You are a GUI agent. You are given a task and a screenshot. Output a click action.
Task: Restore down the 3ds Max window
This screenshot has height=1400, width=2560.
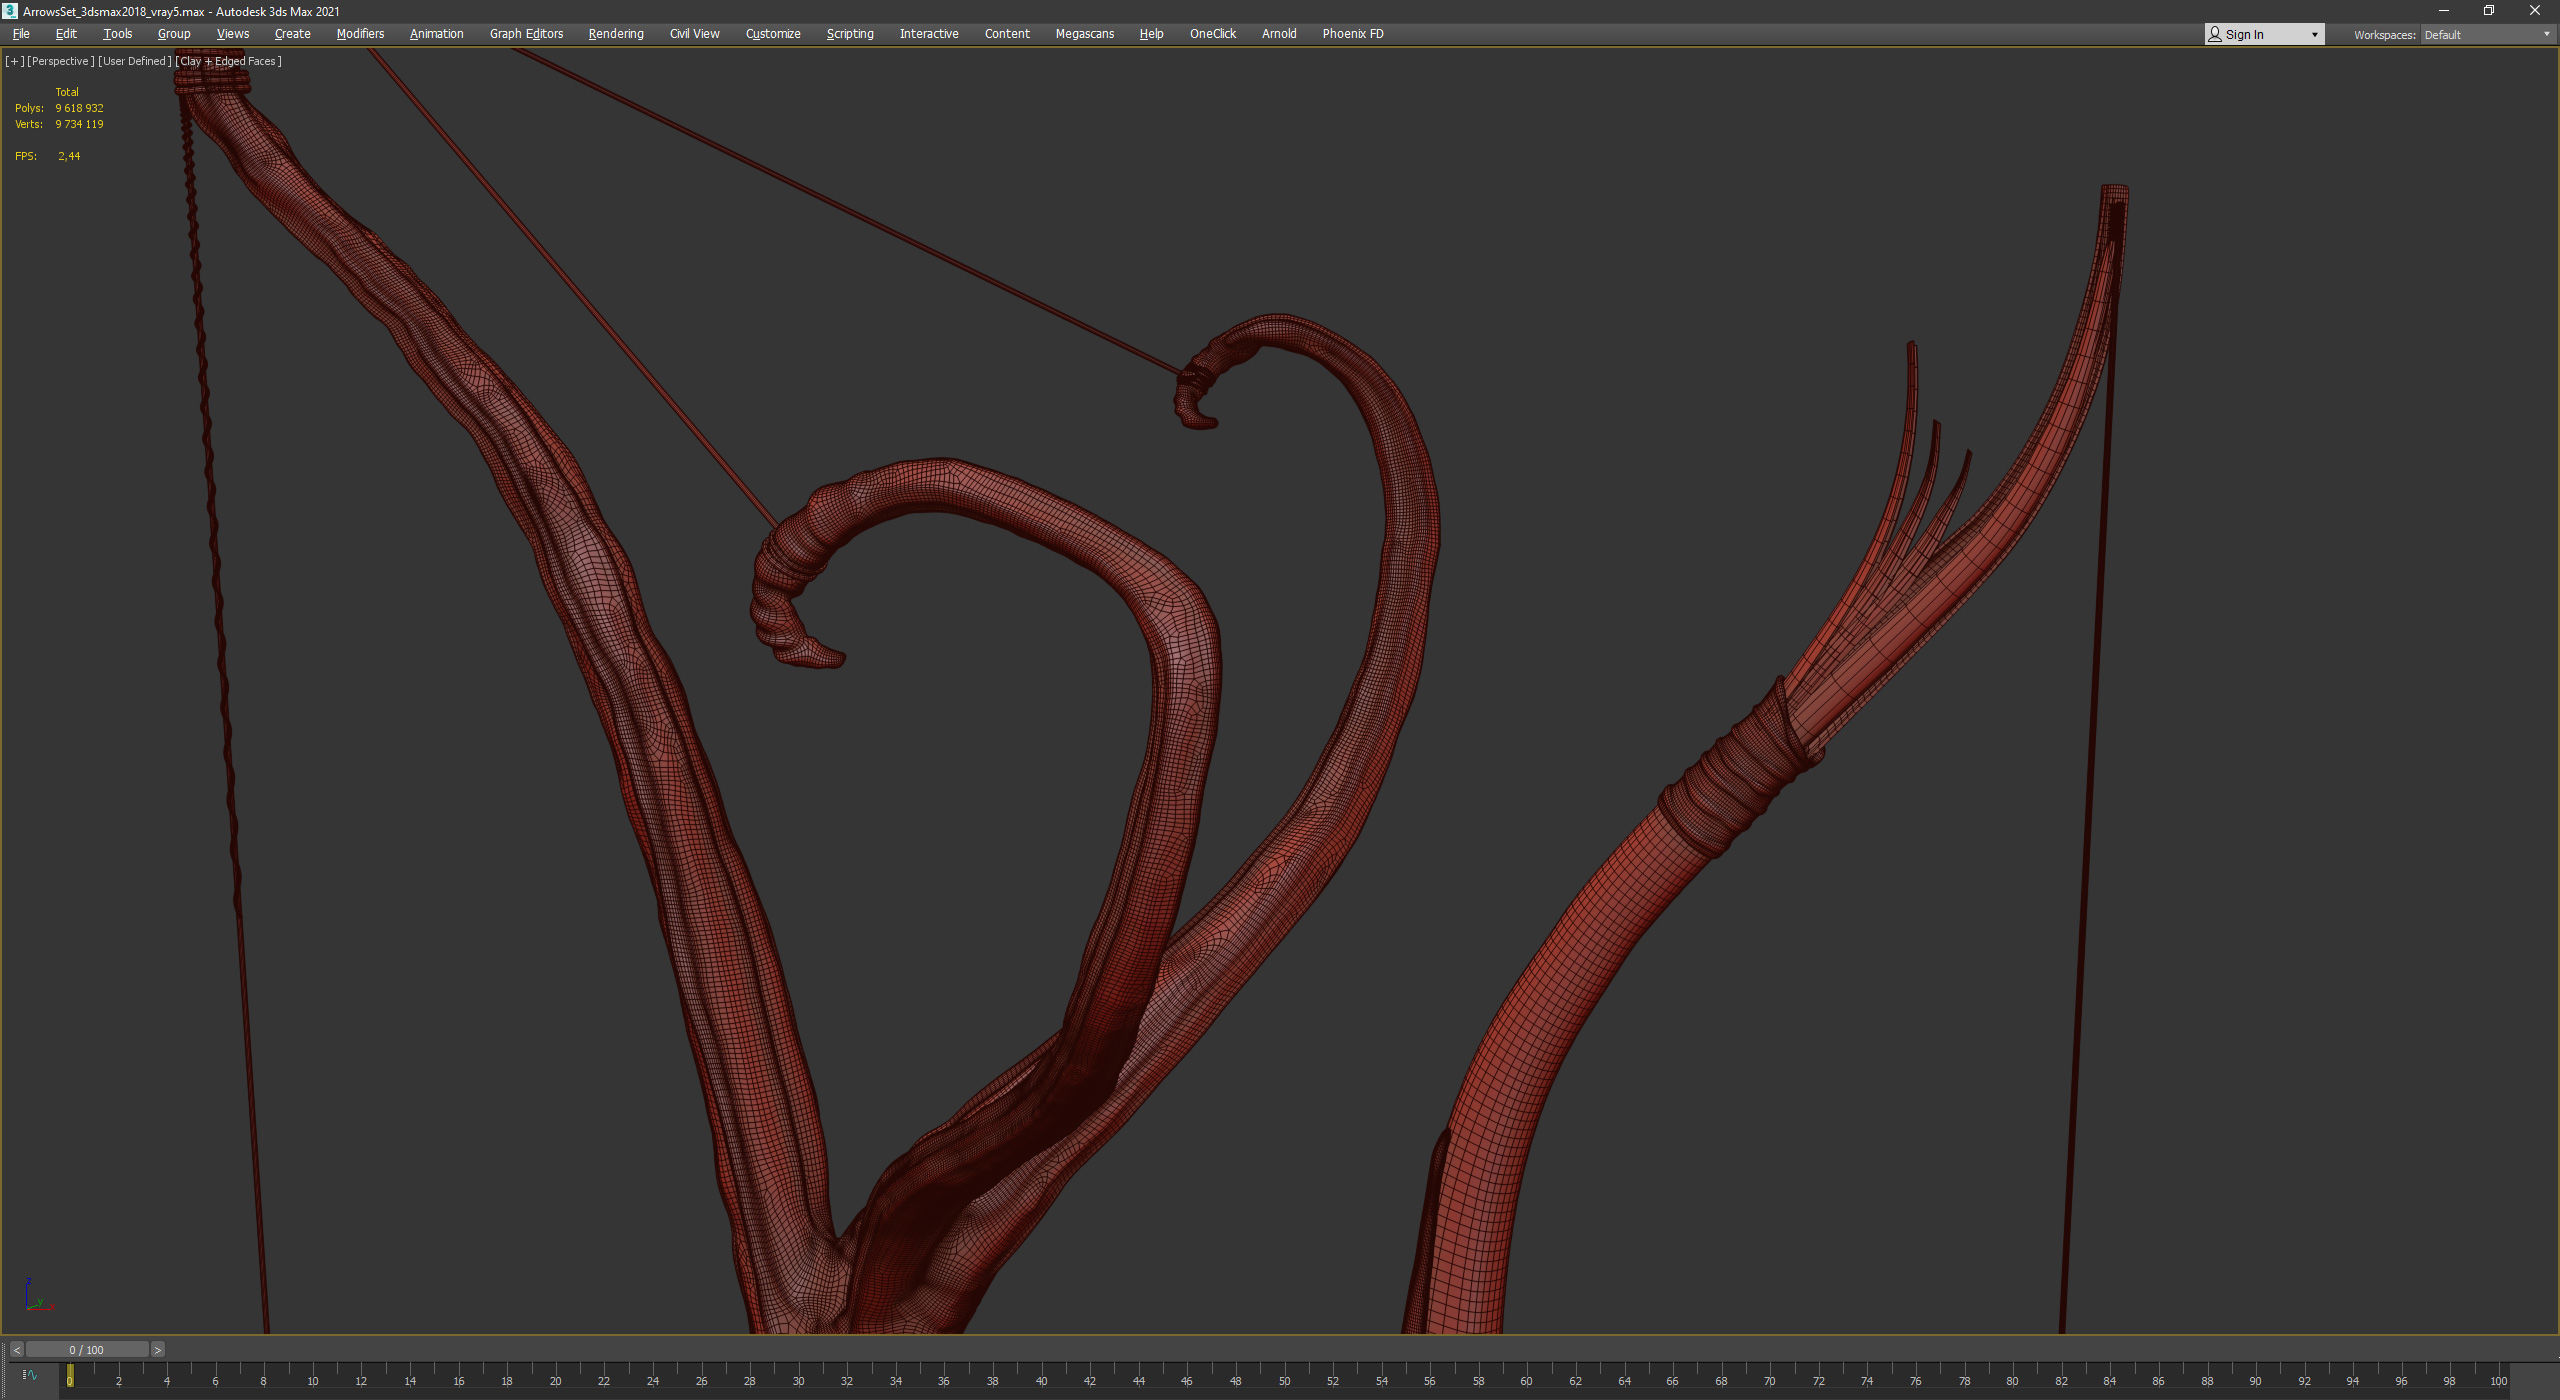click(2489, 11)
